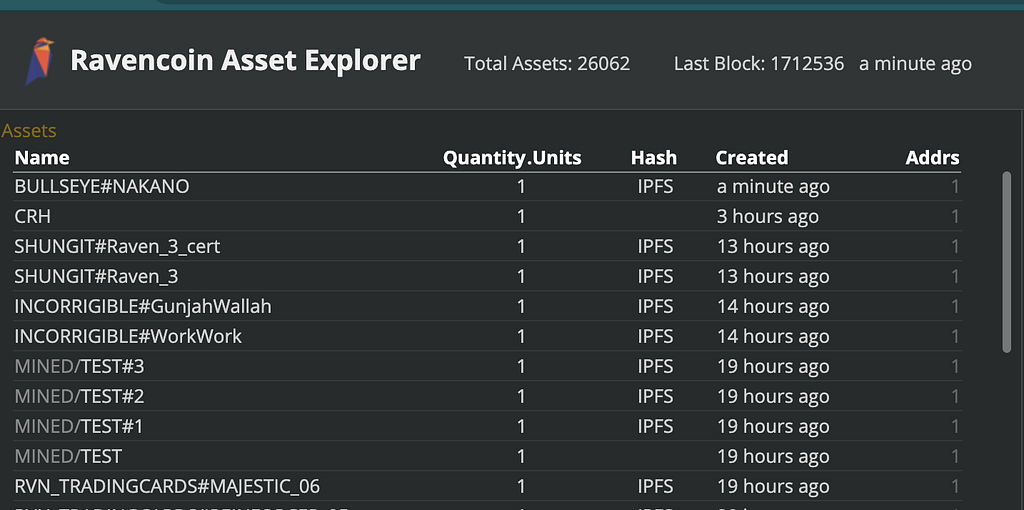Image resolution: width=1024 pixels, height=510 pixels.
Task: Open the BULLSEYE#NAKANO asset
Action: (102, 187)
